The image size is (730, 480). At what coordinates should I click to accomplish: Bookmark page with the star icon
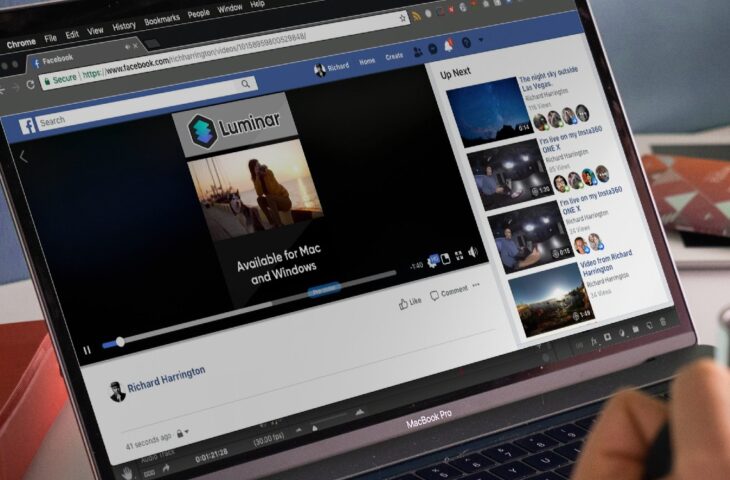click(403, 19)
